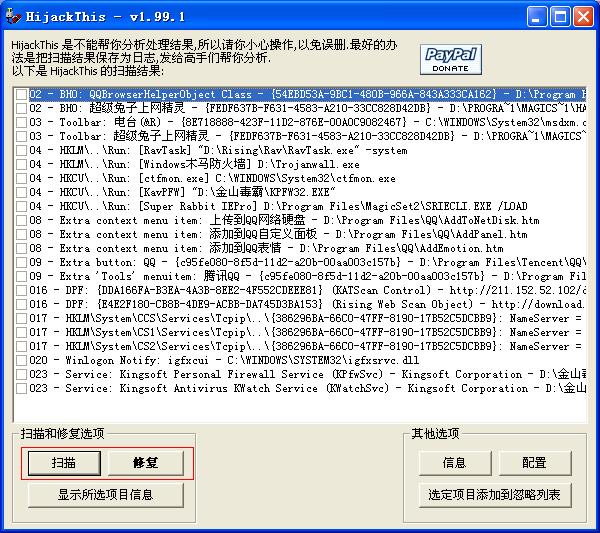Select the KPfwSvc service row text
This screenshot has height=533, width=600.
tap(307, 374)
